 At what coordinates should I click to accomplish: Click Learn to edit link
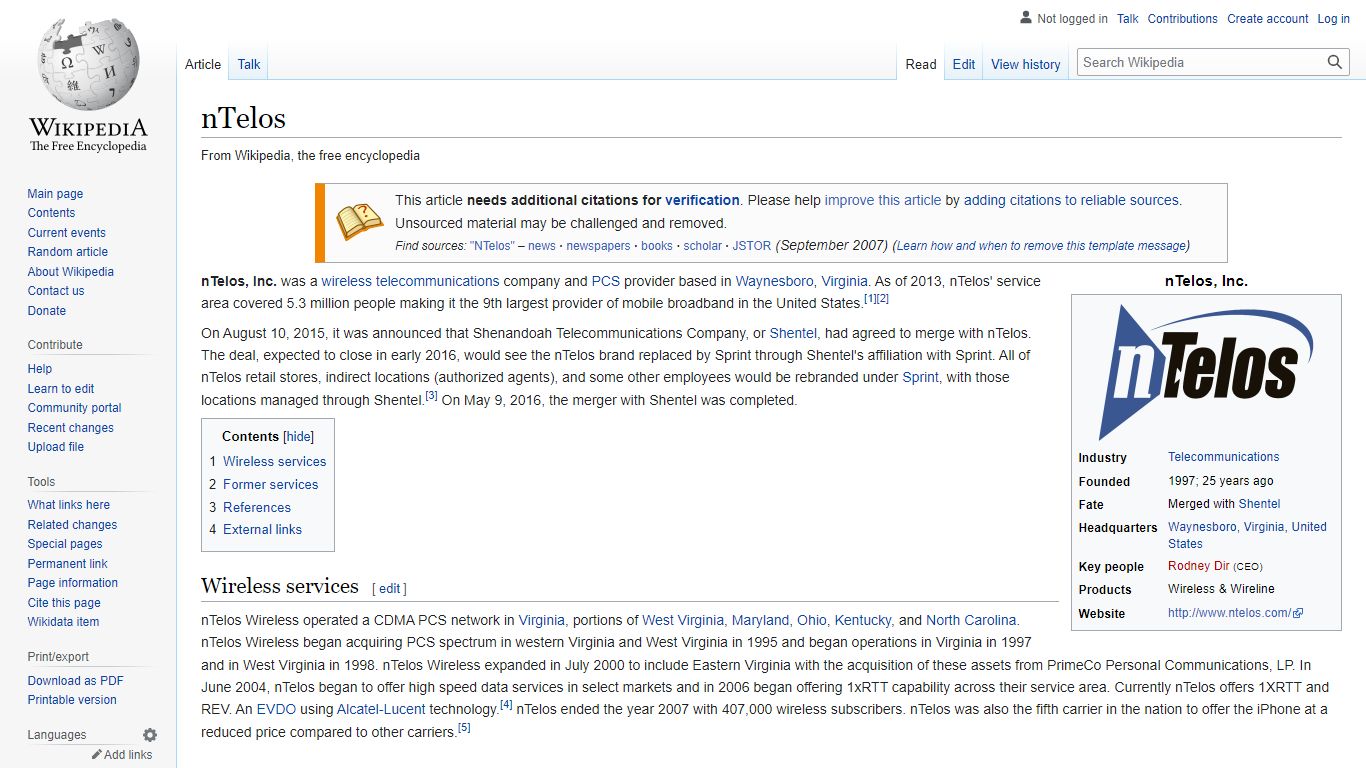point(61,389)
